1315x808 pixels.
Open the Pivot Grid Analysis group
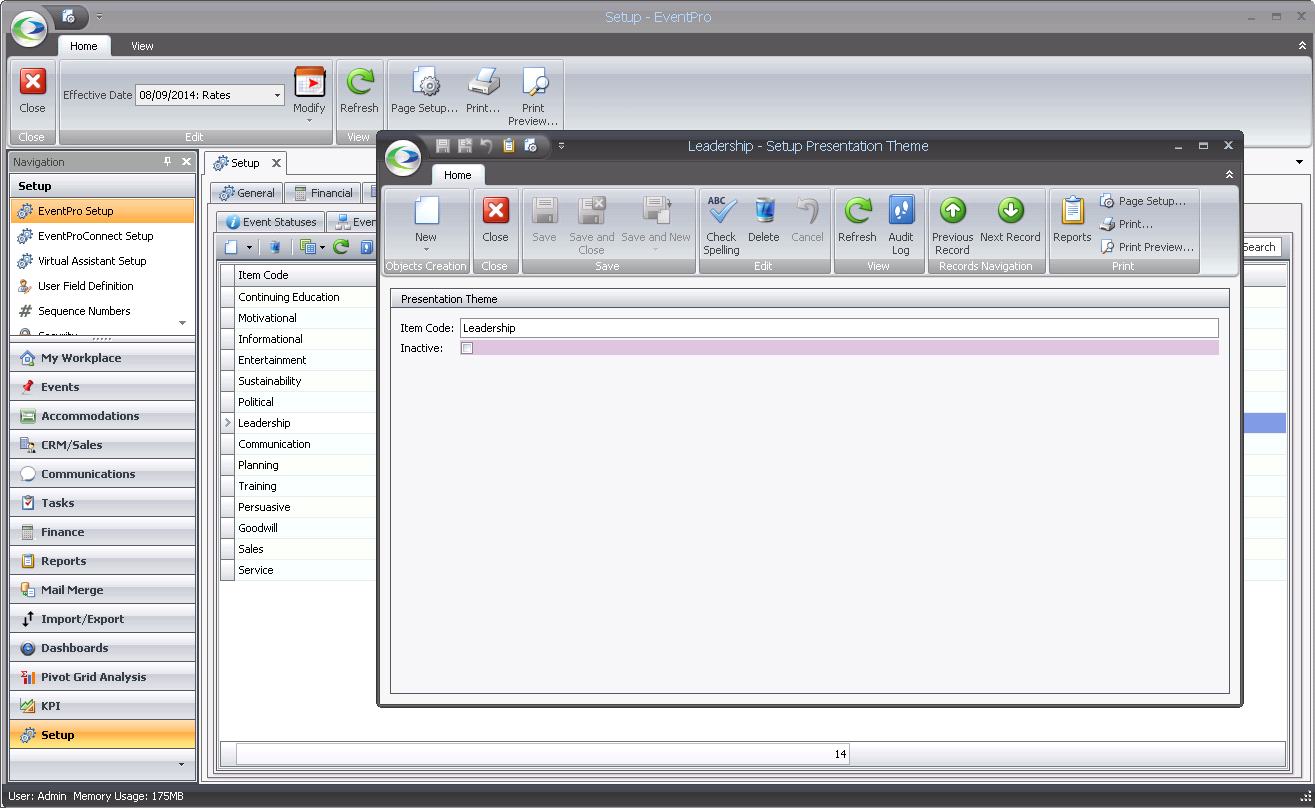click(103, 677)
